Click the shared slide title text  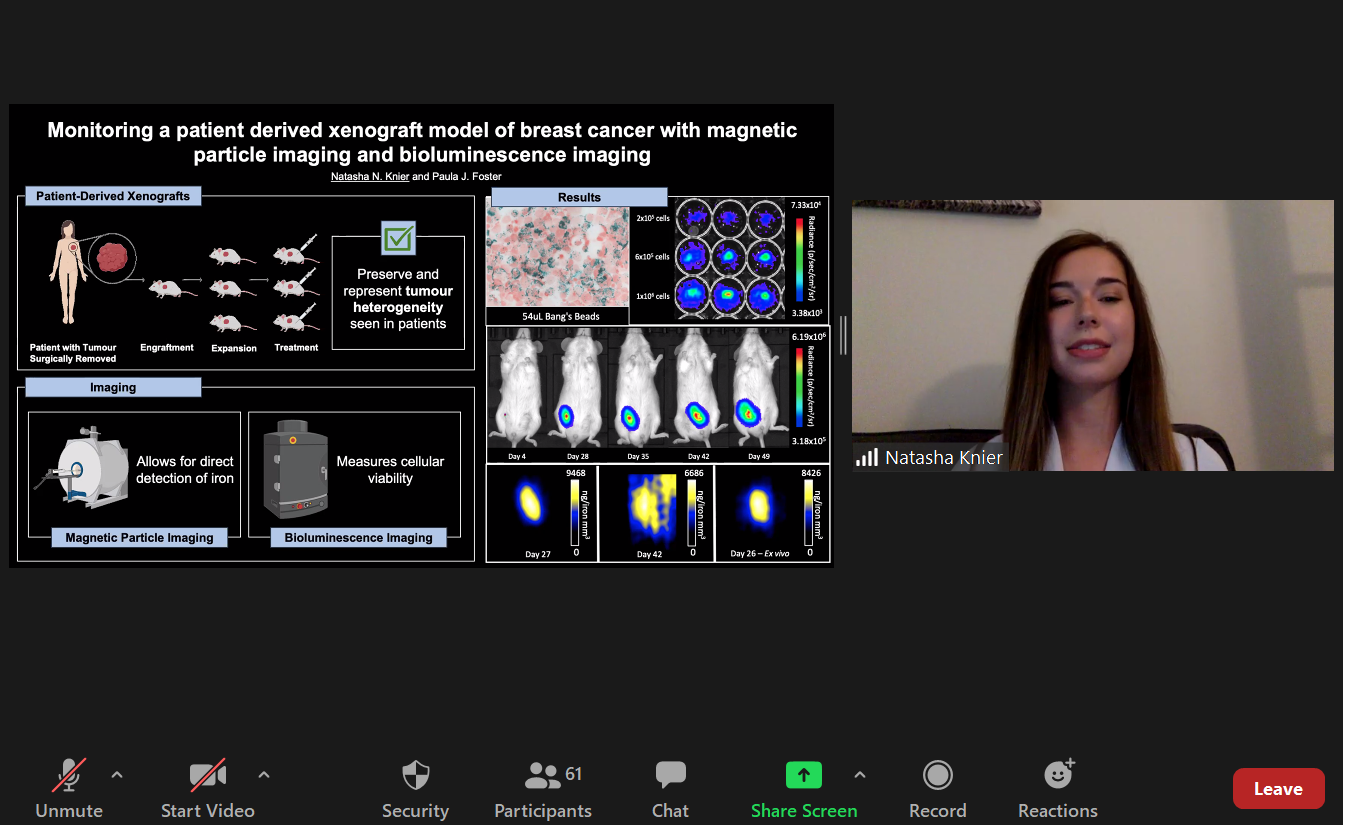coord(422,142)
